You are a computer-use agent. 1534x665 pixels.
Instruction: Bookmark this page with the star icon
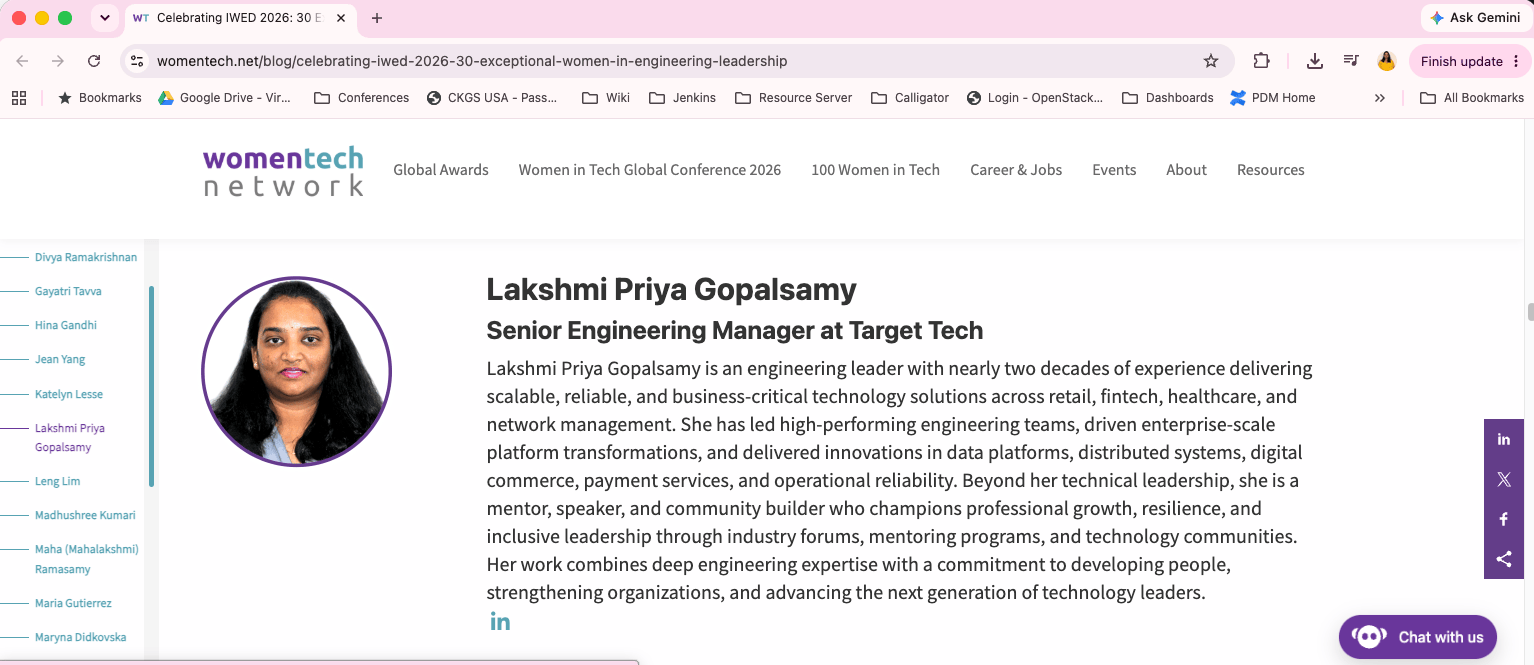(1211, 61)
